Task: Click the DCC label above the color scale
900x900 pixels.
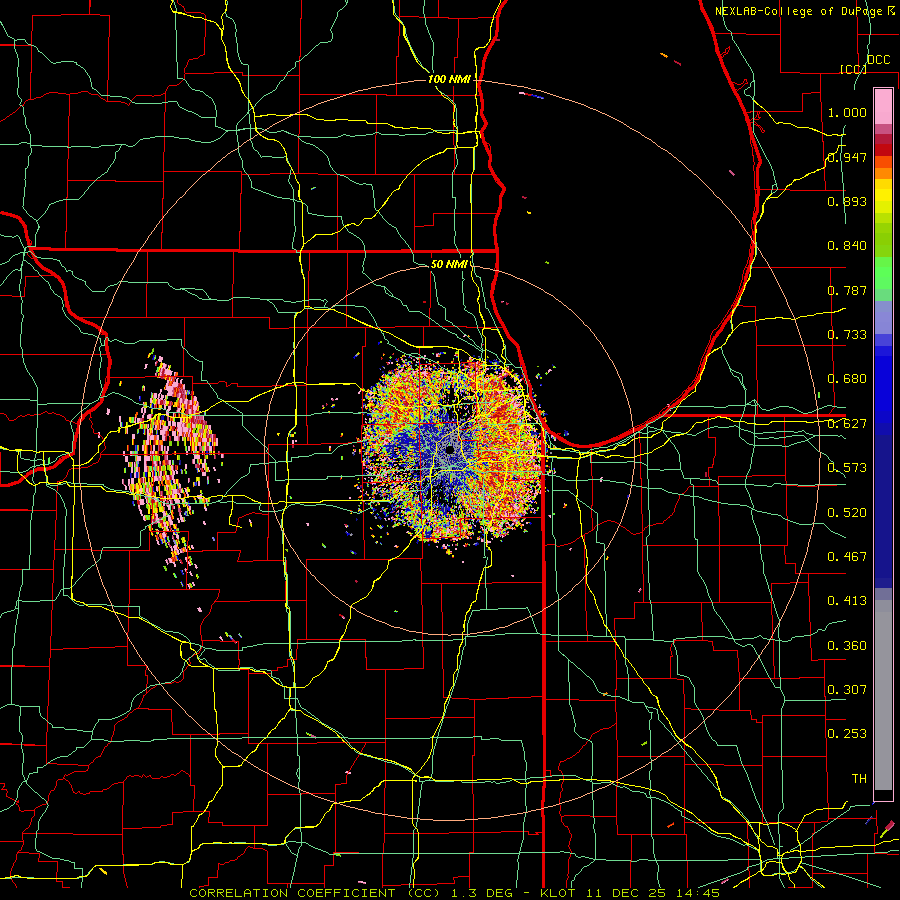Action: click(x=878, y=60)
